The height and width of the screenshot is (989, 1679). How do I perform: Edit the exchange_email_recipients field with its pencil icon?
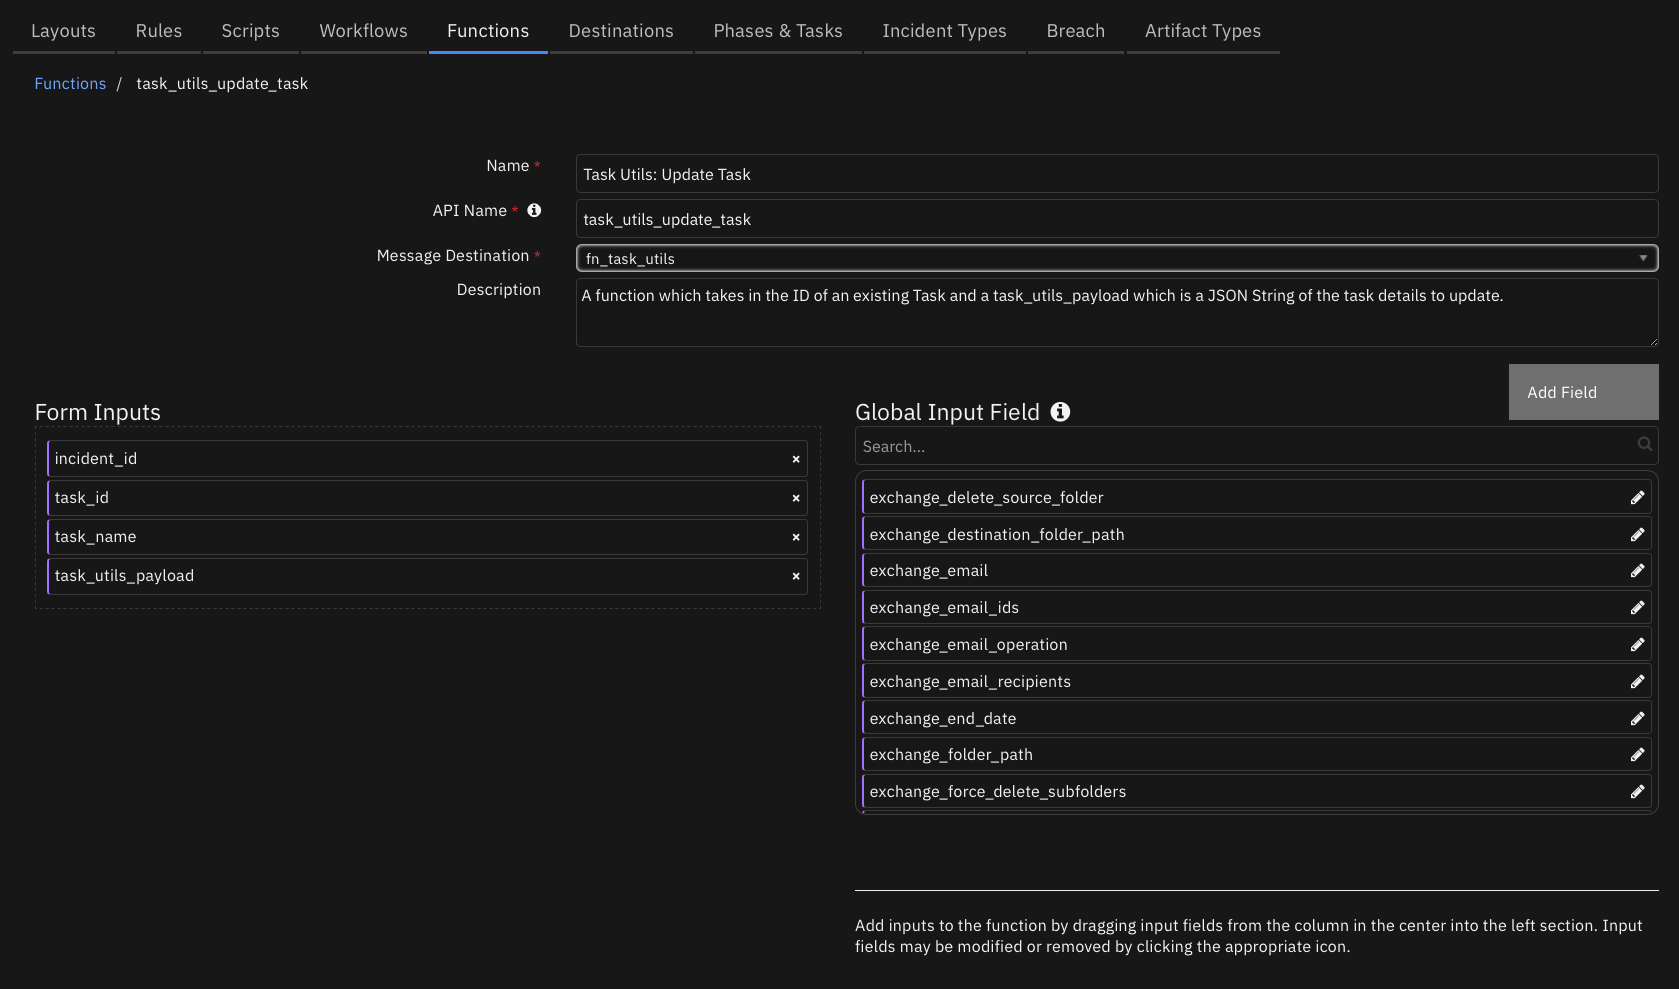coord(1637,681)
